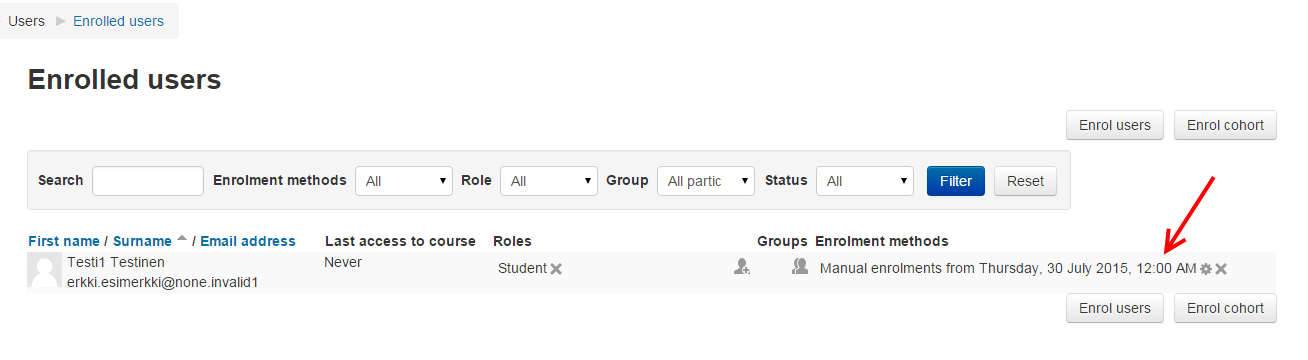Unenrol user via X icon after gear

1221,269
